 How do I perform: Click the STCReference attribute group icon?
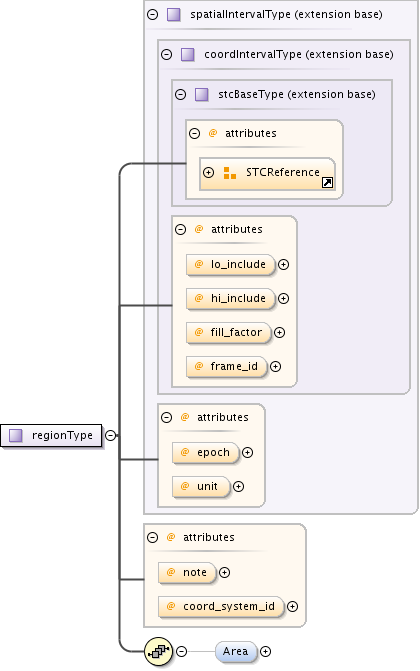tap(230, 173)
